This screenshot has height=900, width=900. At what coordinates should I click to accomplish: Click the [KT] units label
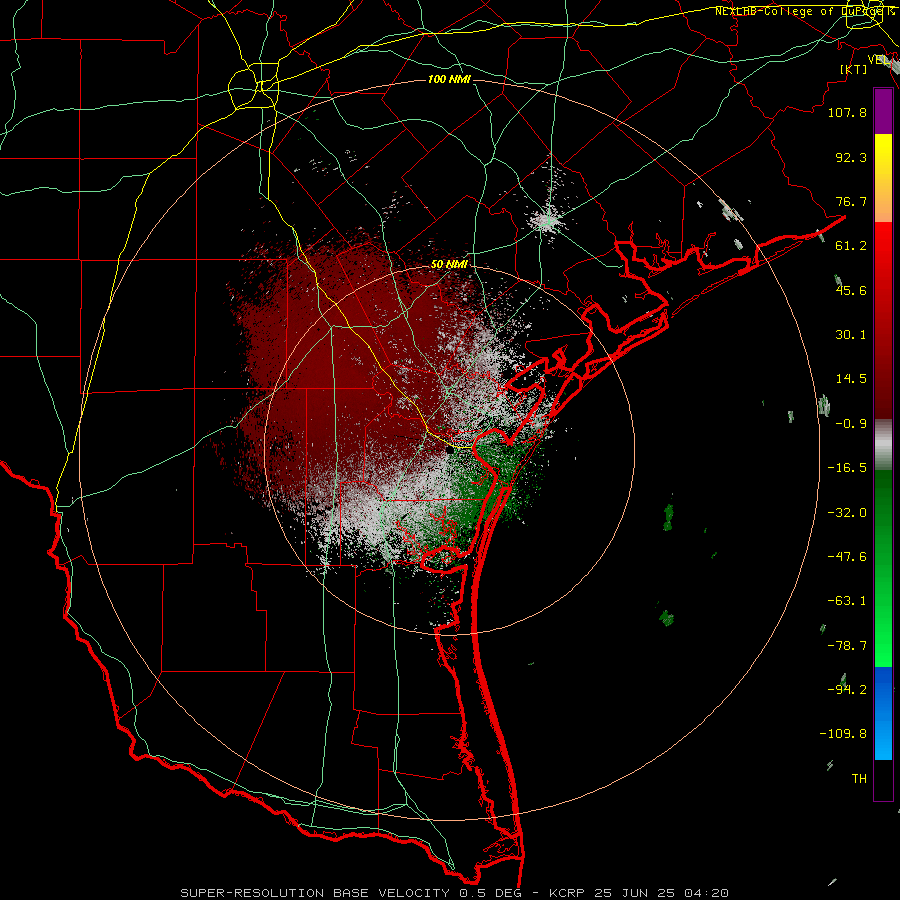(x=853, y=69)
